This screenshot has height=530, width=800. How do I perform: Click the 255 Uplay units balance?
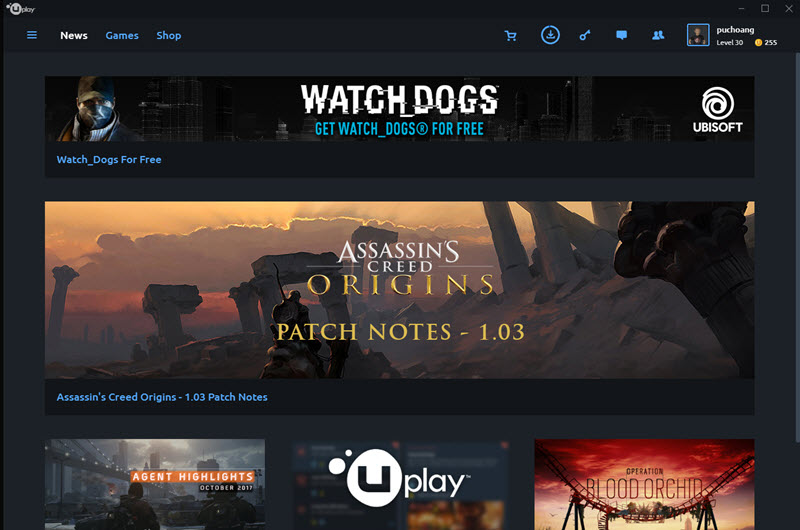tap(770, 42)
